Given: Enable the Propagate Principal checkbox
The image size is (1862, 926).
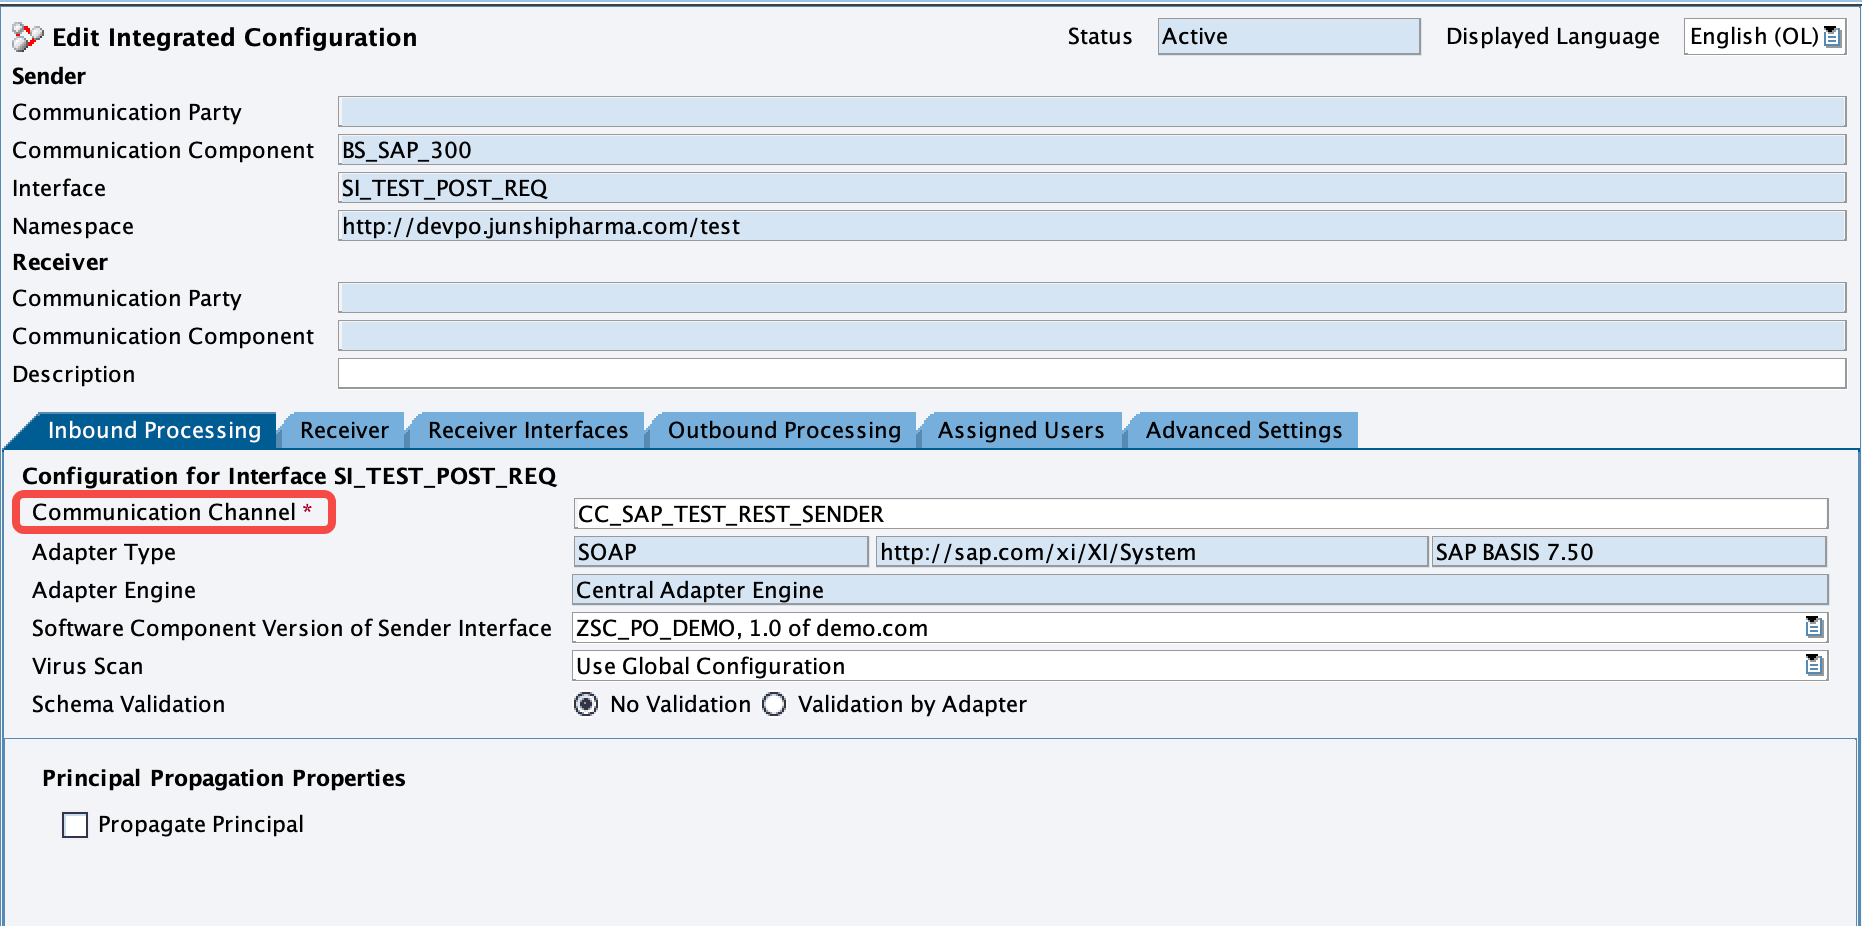Looking at the screenshot, I should [75, 825].
